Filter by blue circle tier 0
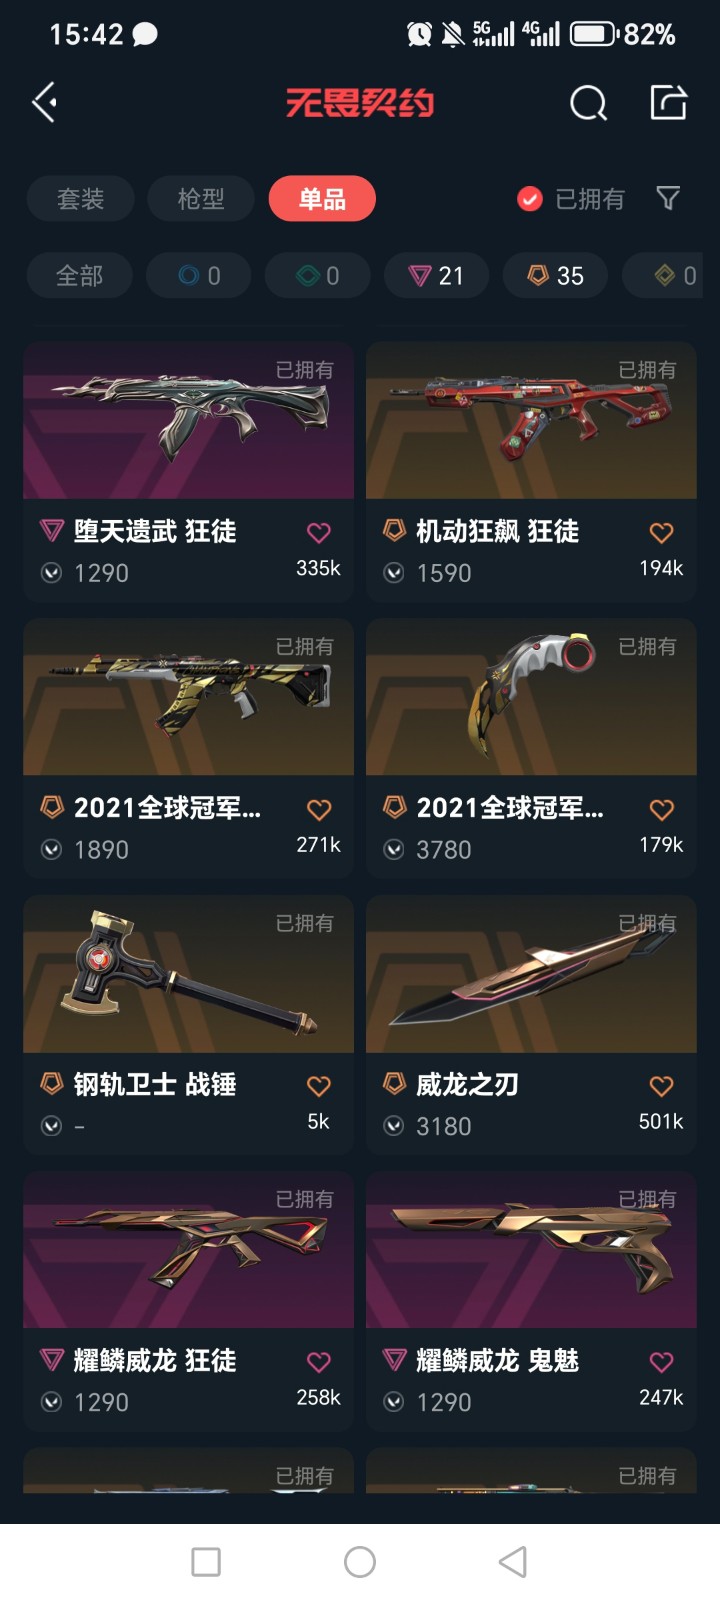 click(x=198, y=276)
